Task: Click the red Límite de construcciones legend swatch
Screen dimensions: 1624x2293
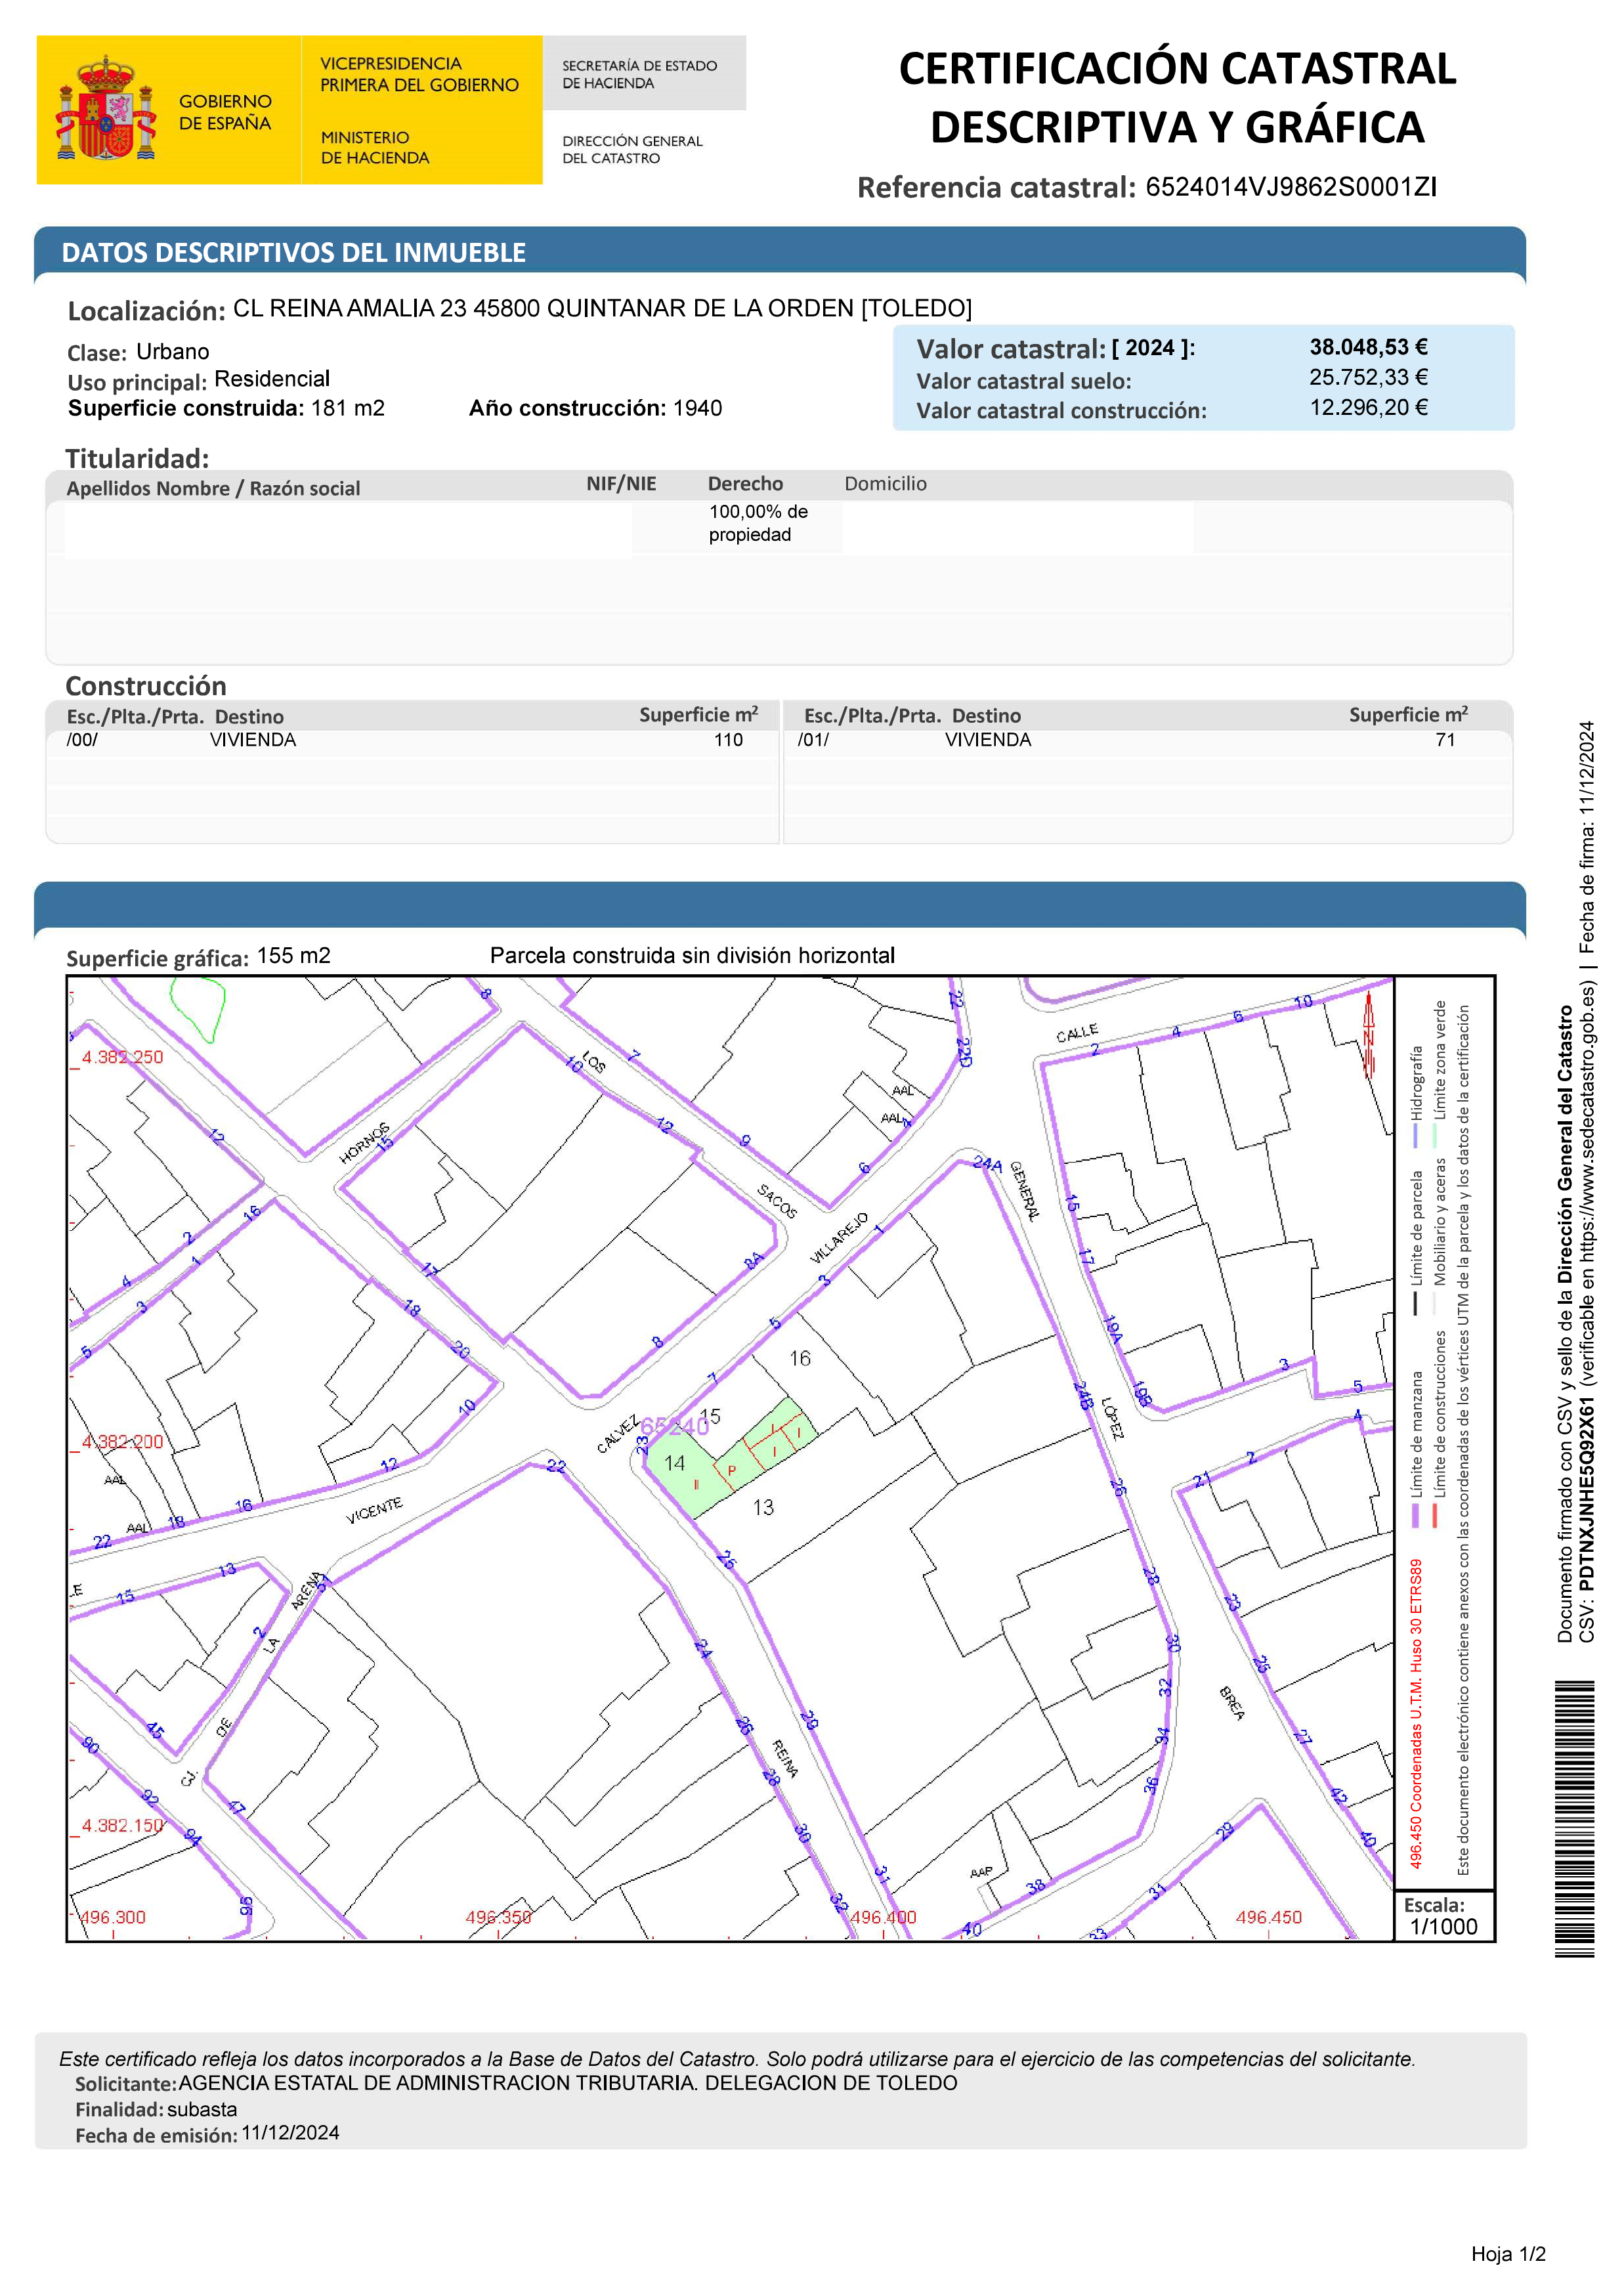Action: 1435,1515
